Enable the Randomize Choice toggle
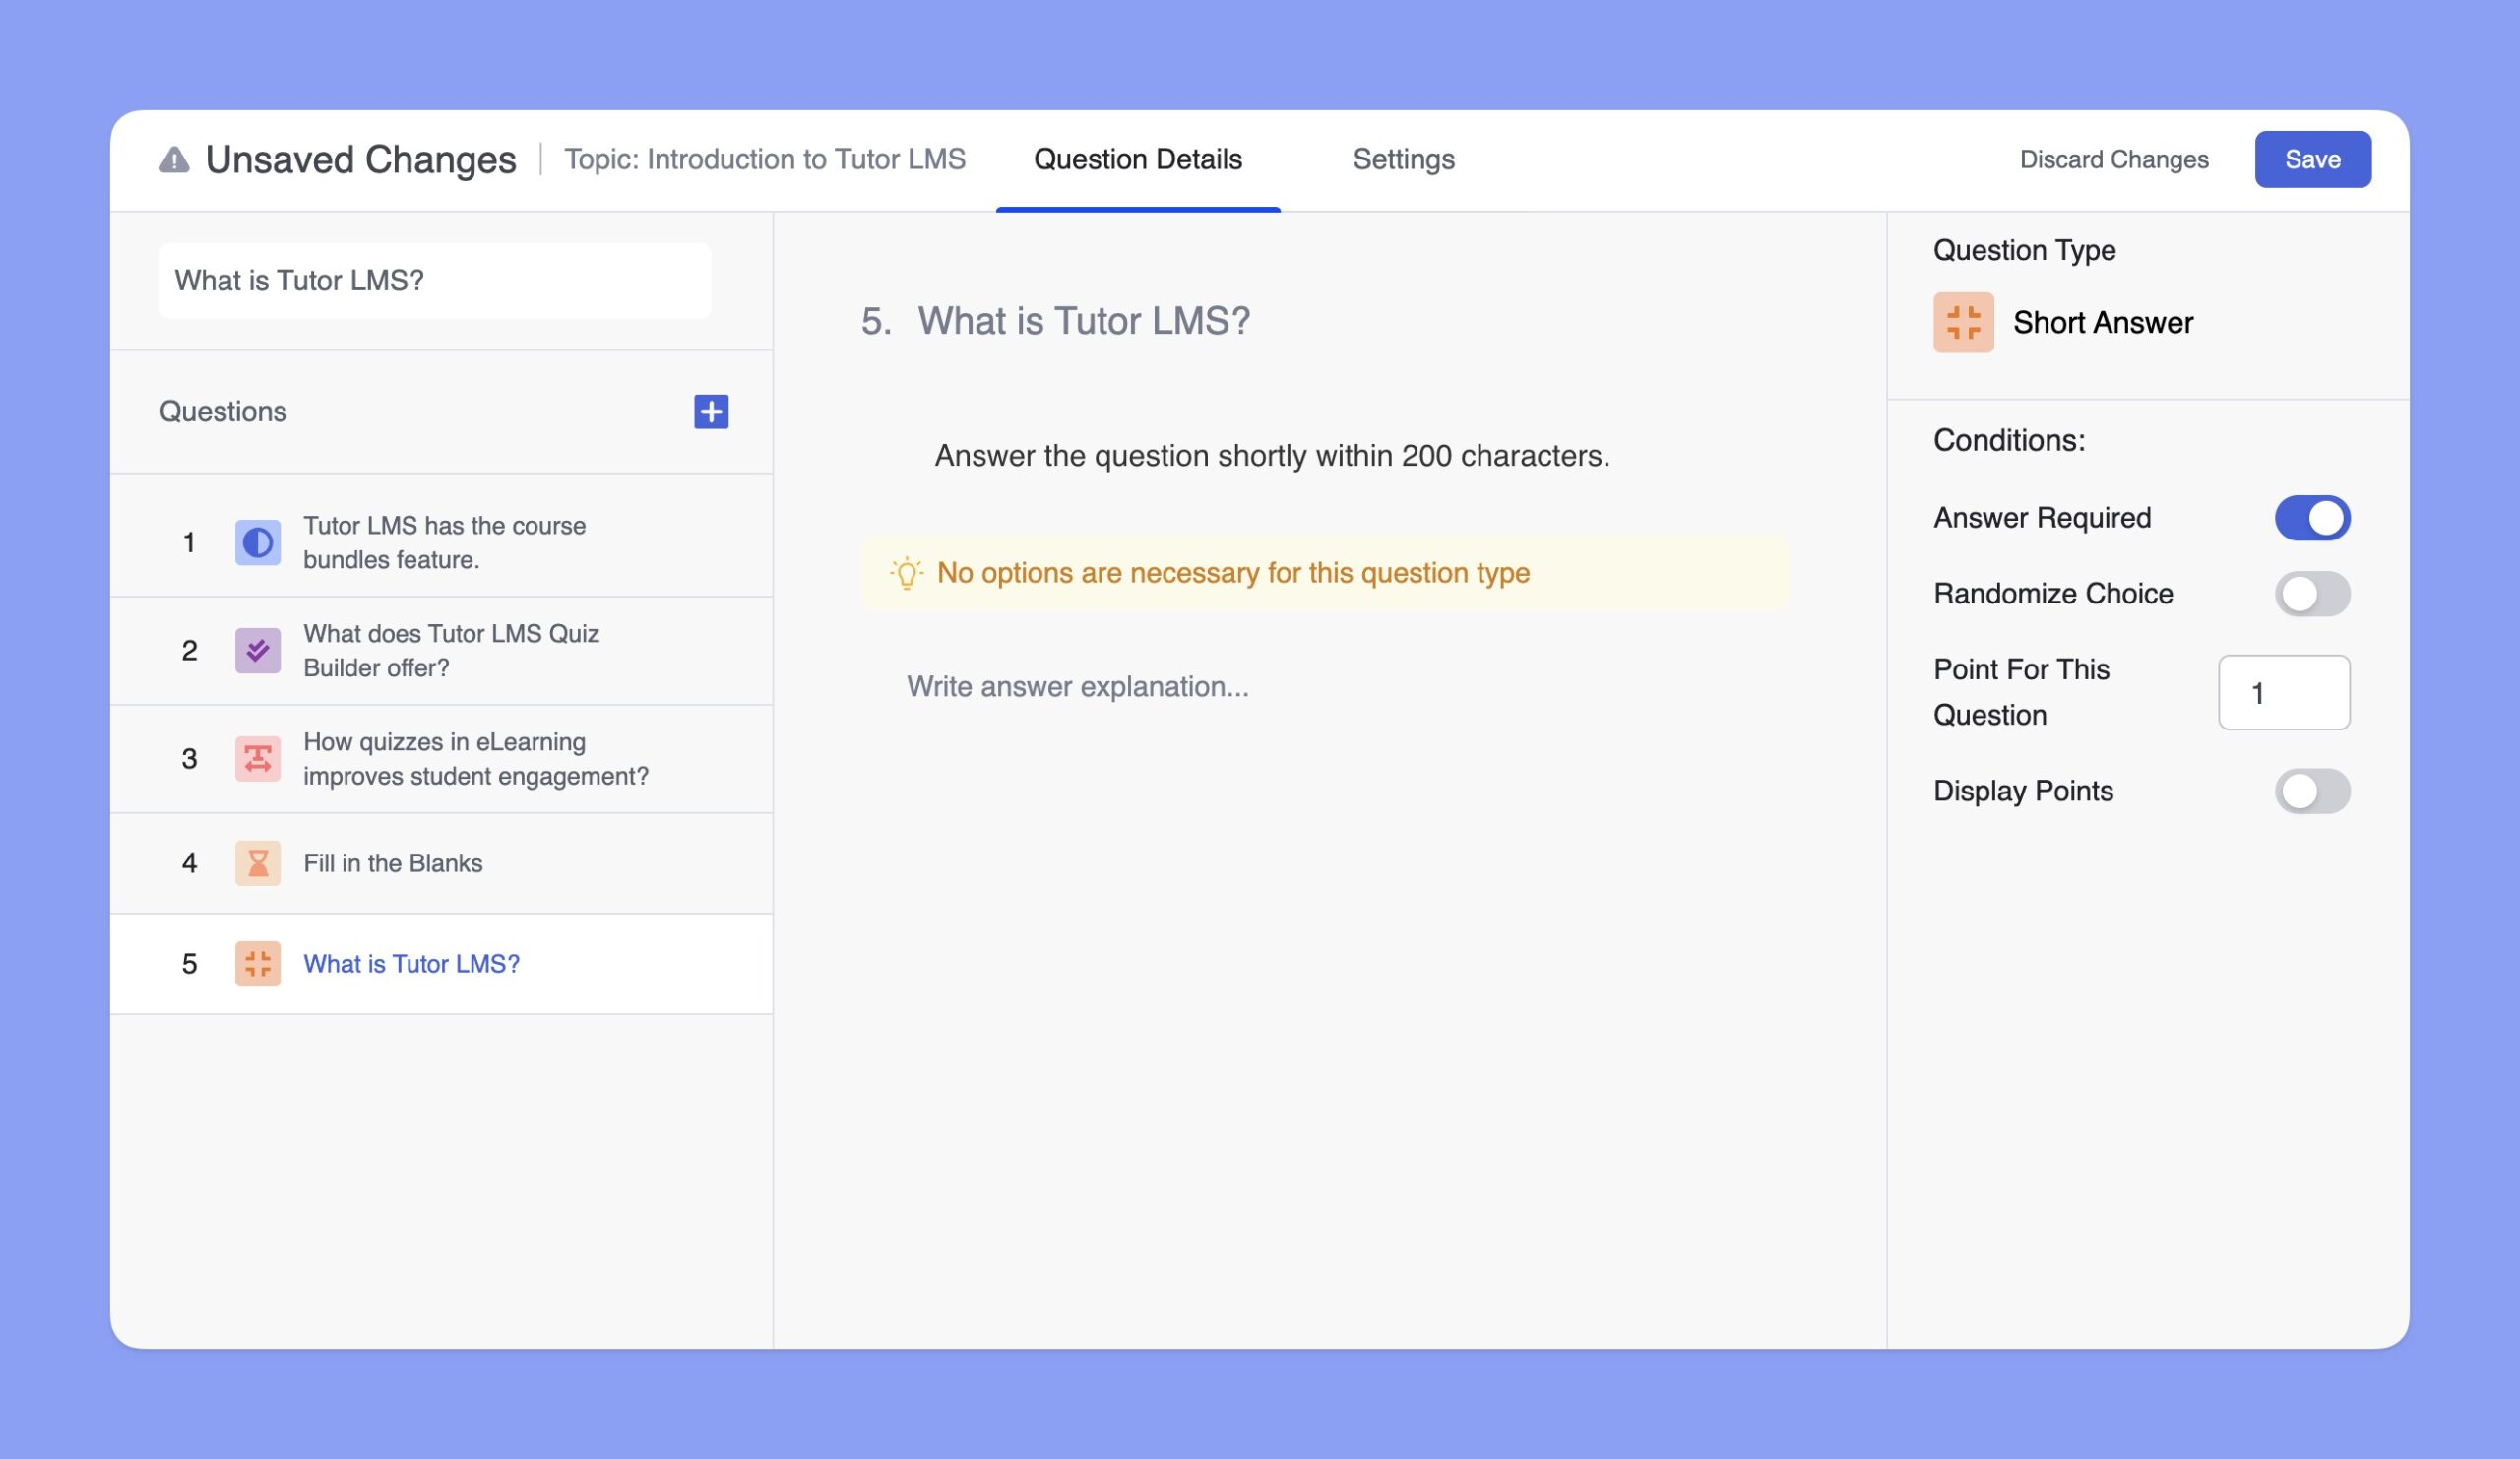Viewport: 2520px width, 1459px height. click(x=2315, y=593)
